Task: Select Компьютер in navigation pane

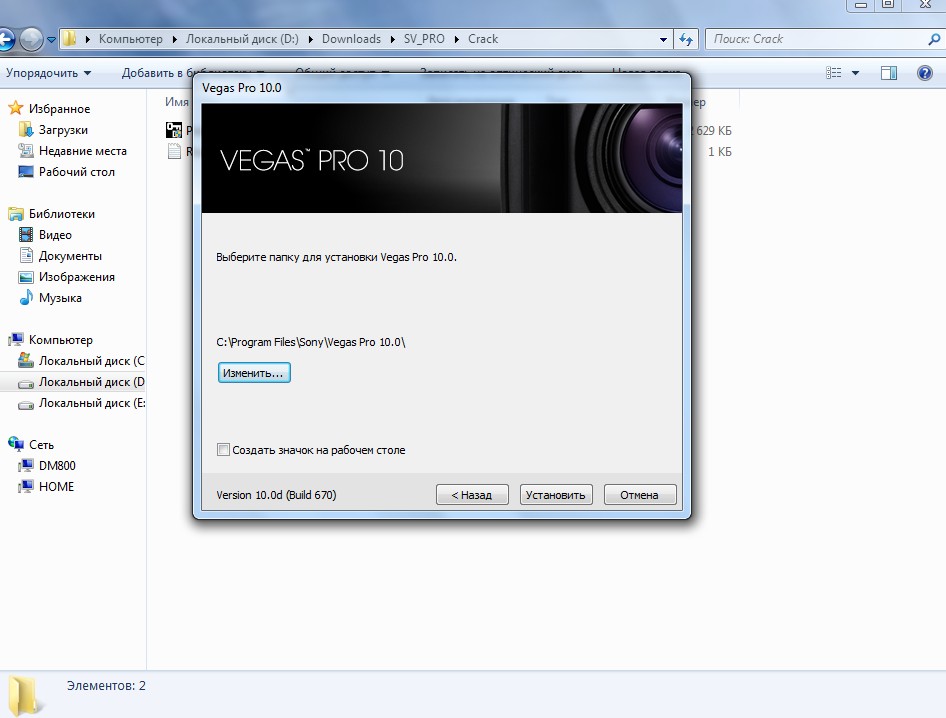Action: coord(60,340)
